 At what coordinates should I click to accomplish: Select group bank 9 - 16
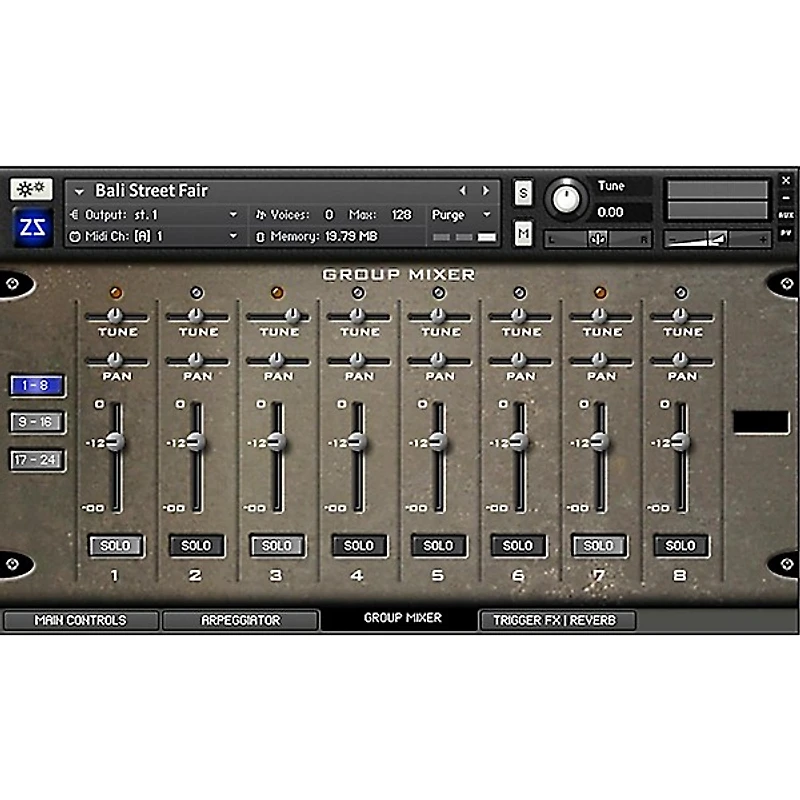36,422
